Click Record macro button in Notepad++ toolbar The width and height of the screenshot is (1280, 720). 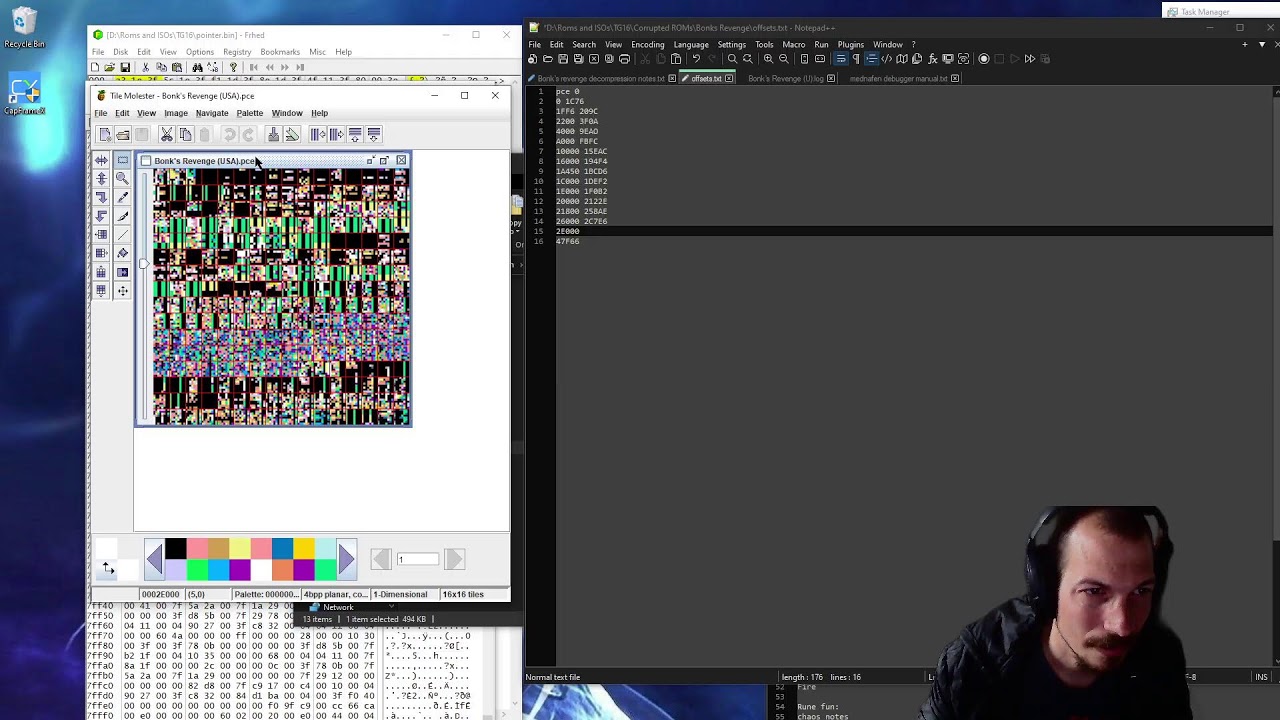pyautogui.click(x=983, y=58)
